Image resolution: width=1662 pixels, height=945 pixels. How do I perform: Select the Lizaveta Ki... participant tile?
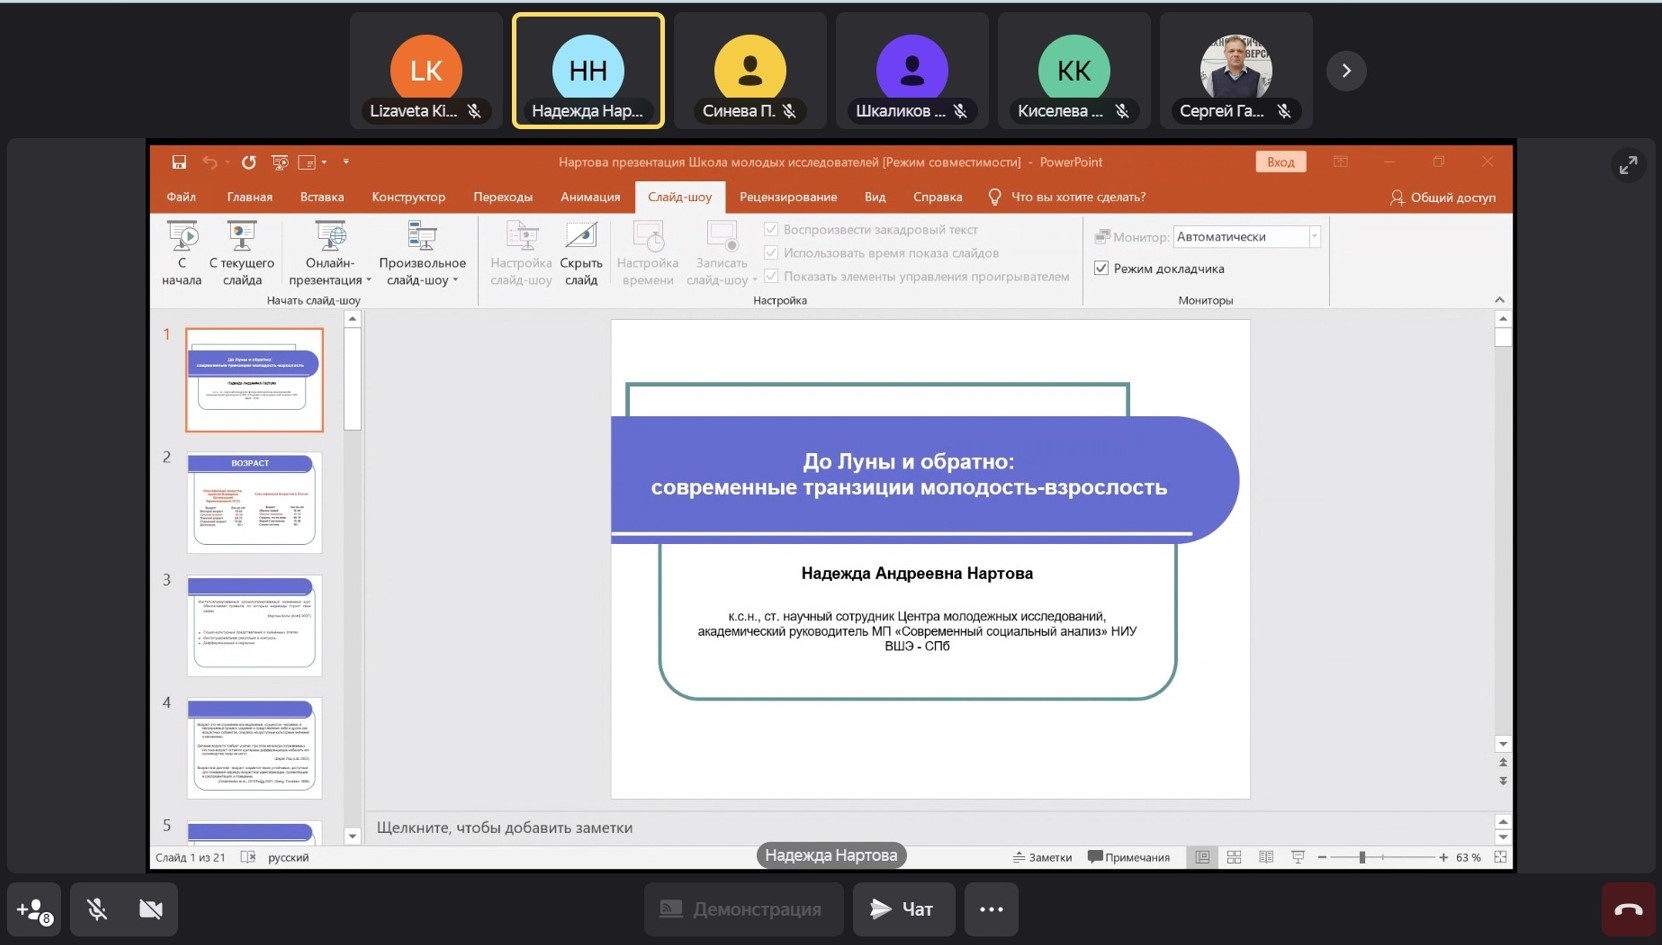pyautogui.click(x=426, y=70)
